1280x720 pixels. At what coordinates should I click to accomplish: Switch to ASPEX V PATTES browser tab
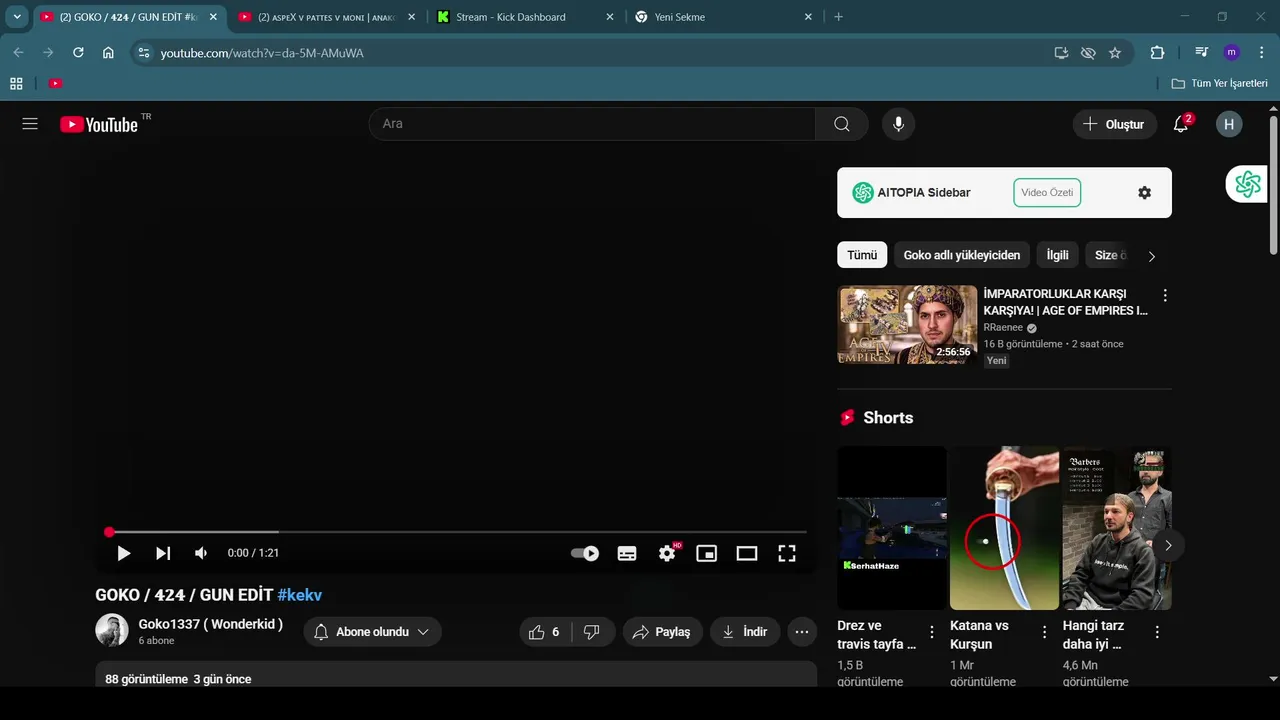coord(327,17)
